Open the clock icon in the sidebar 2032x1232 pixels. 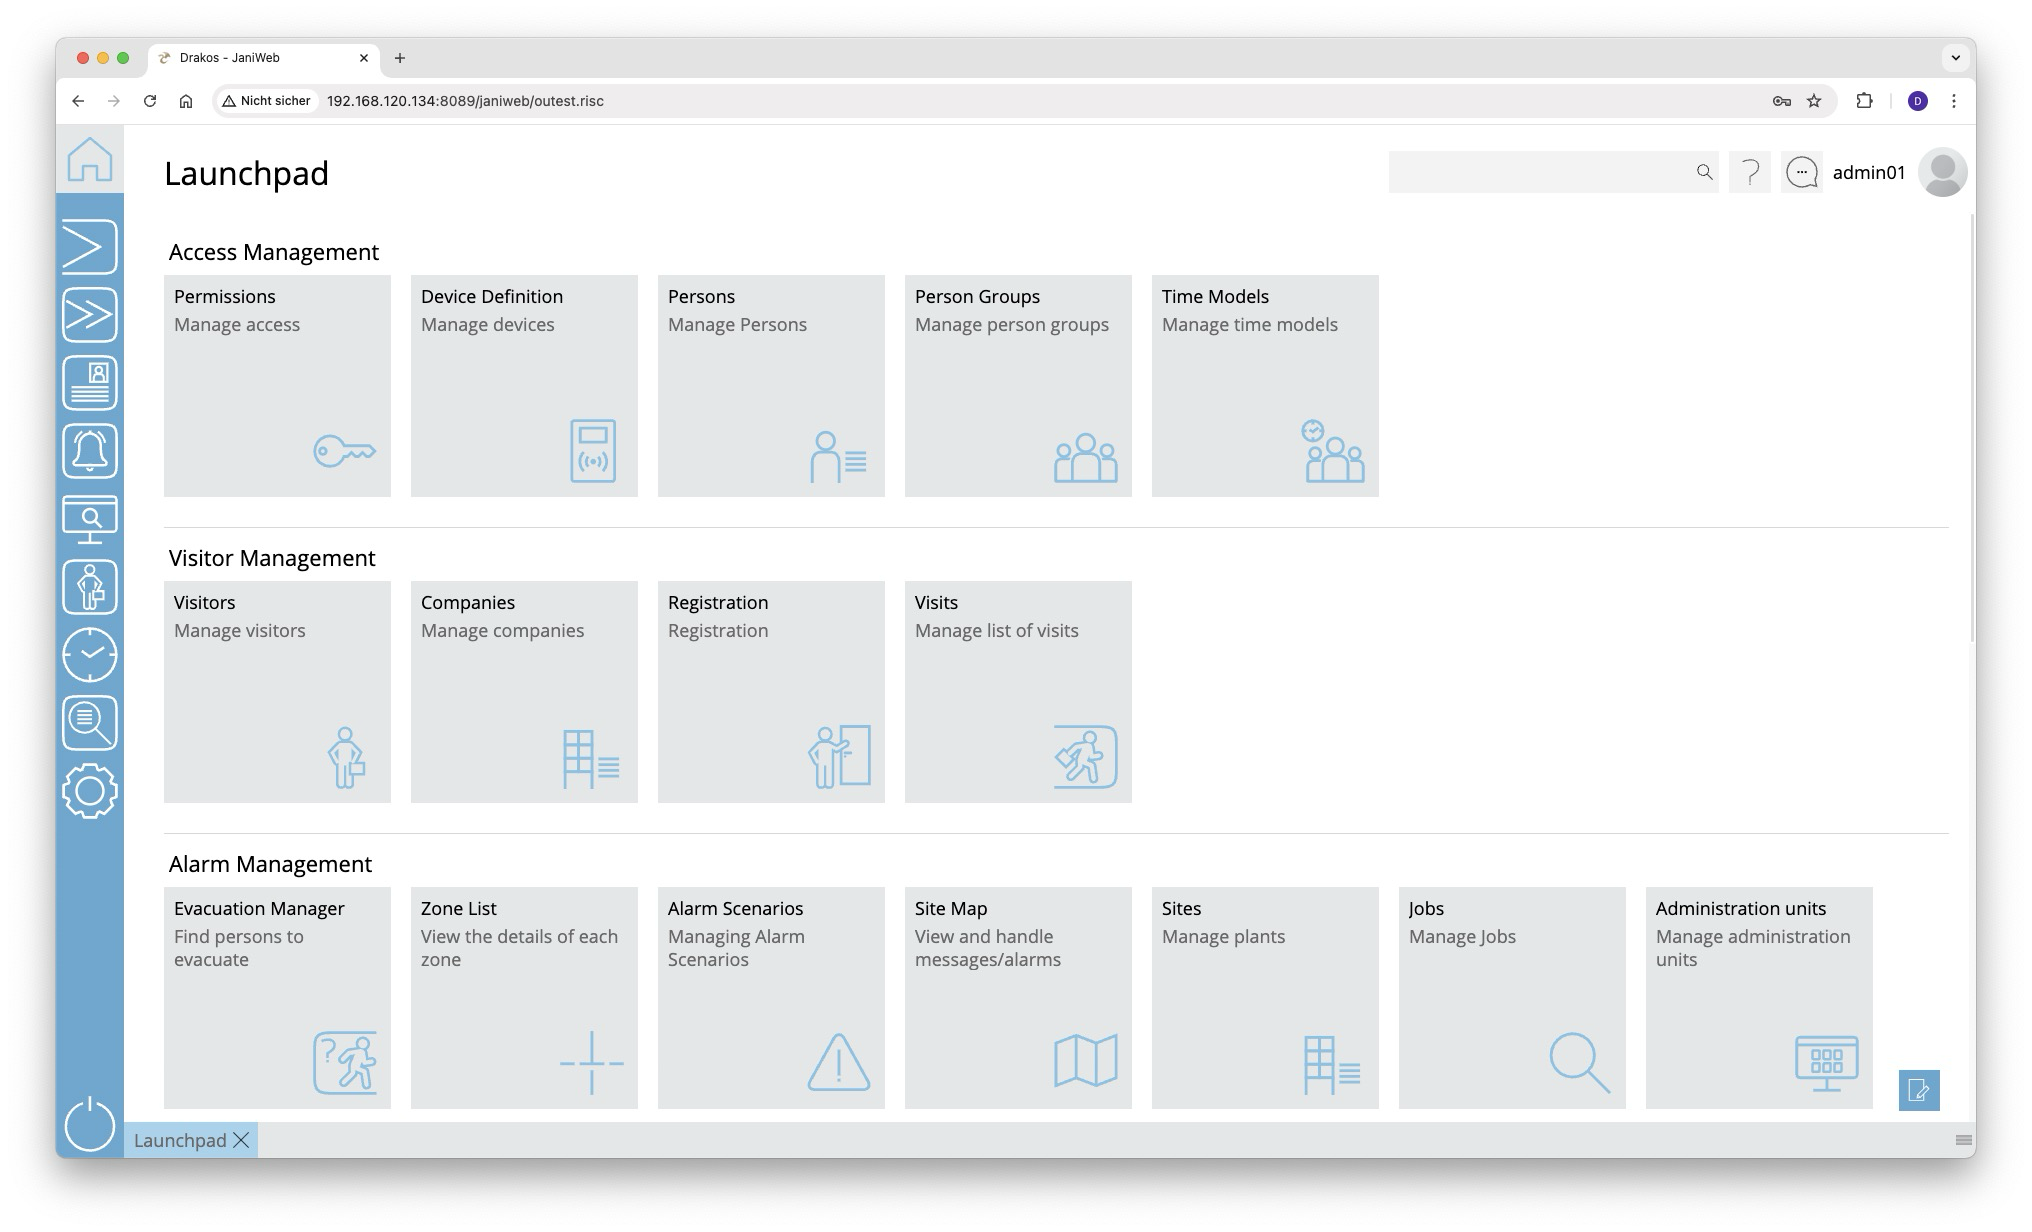click(x=90, y=655)
